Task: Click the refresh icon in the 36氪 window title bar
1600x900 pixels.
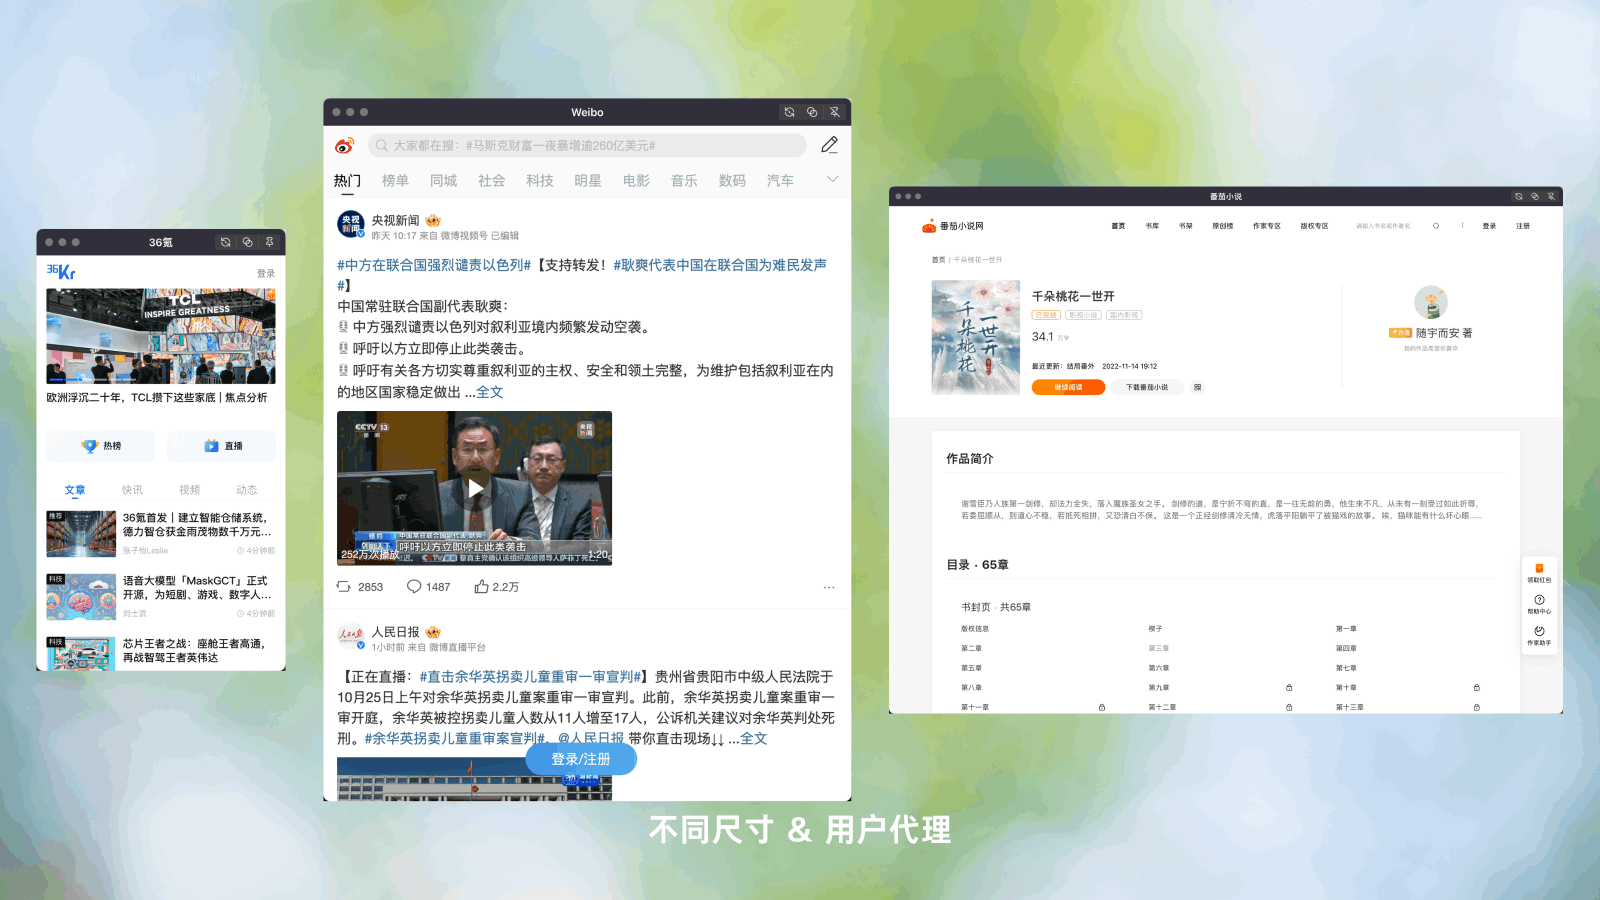Action: click(x=226, y=242)
